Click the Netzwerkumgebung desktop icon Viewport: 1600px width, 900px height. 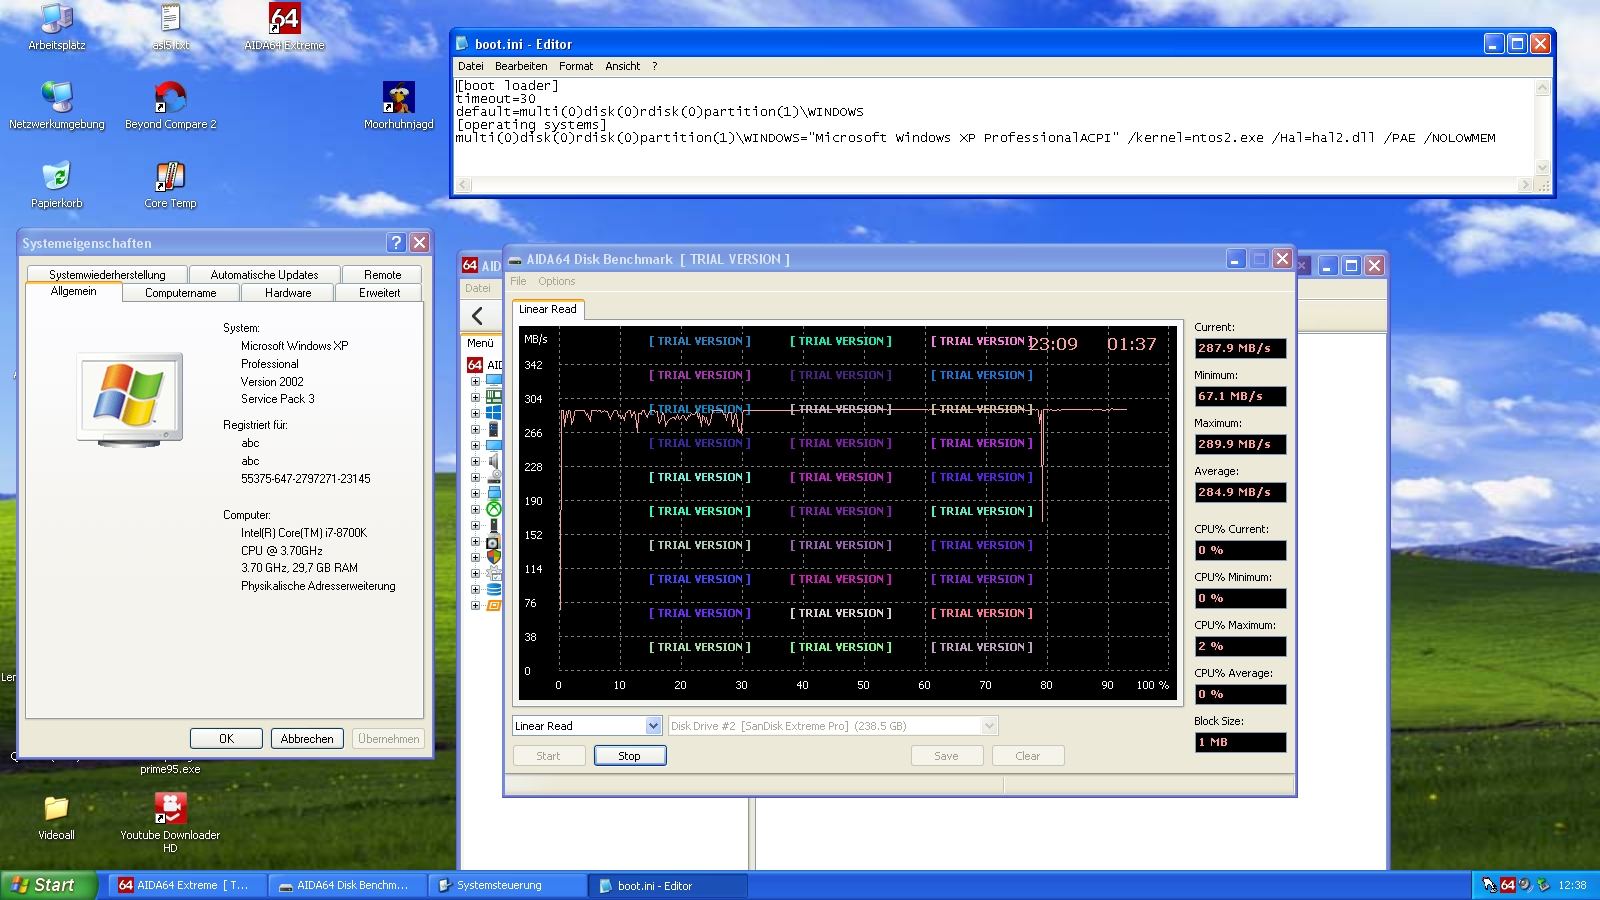[x=57, y=106]
